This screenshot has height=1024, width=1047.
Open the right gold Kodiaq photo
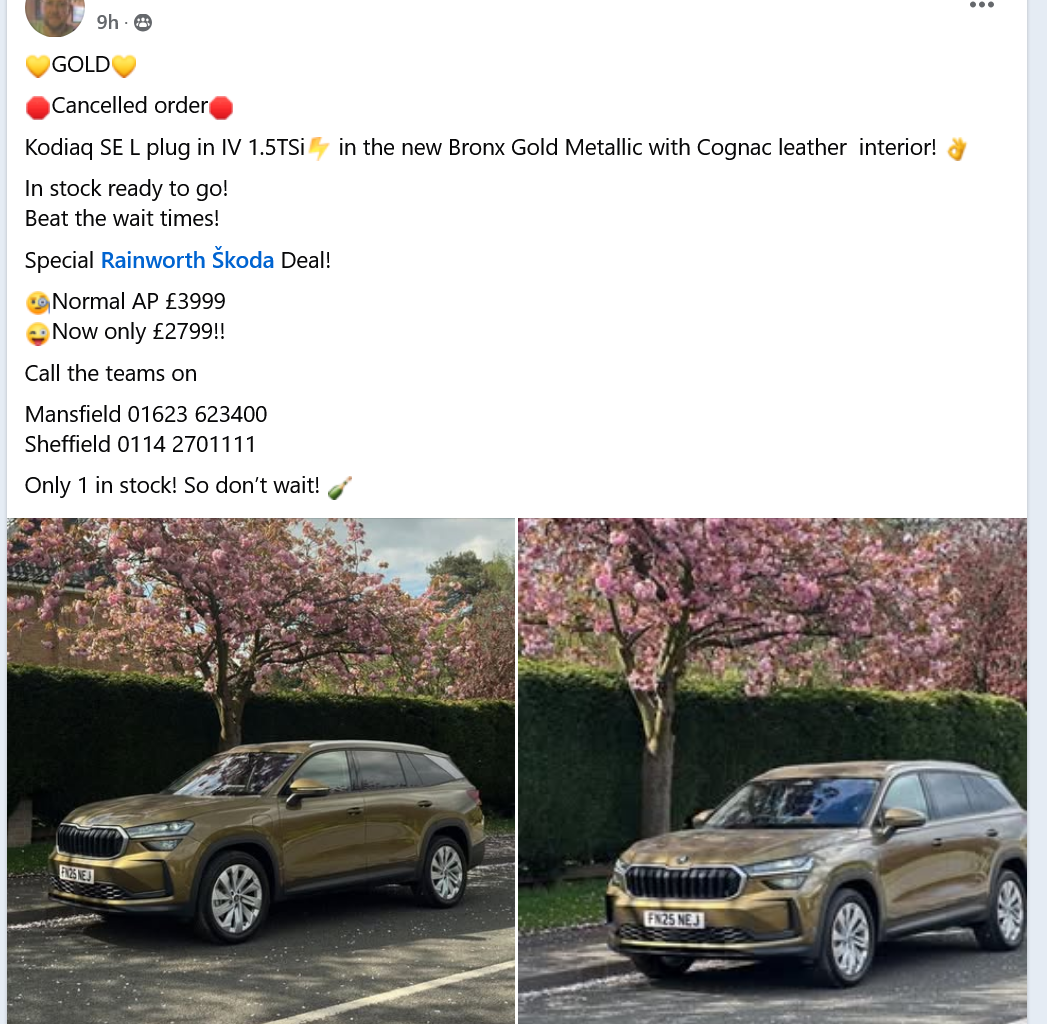(x=773, y=771)
